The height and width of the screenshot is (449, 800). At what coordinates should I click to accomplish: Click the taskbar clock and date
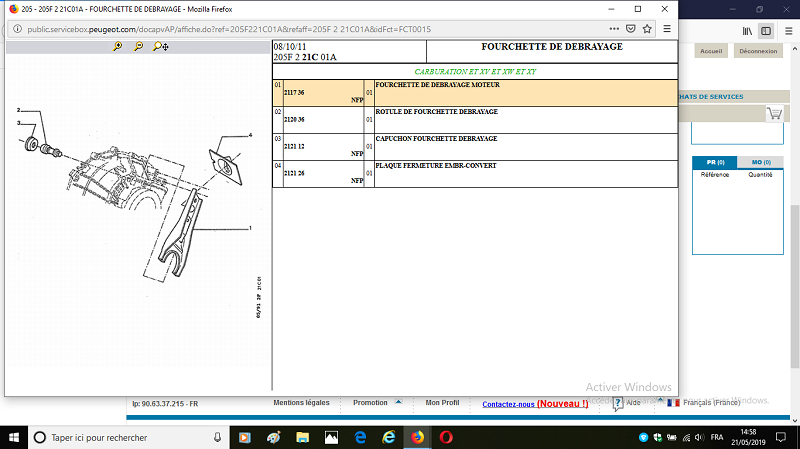(x=748, y=437)
